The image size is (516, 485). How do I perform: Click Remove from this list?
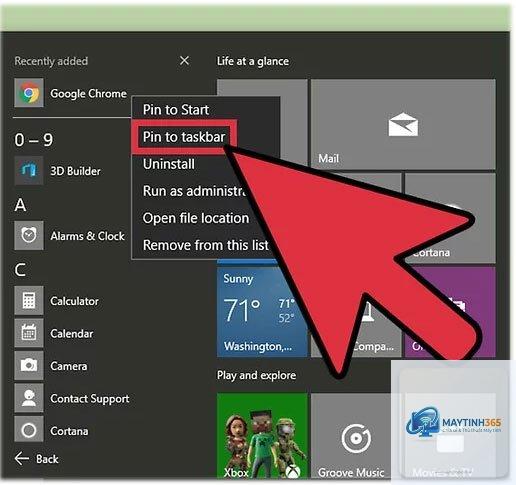205,245
